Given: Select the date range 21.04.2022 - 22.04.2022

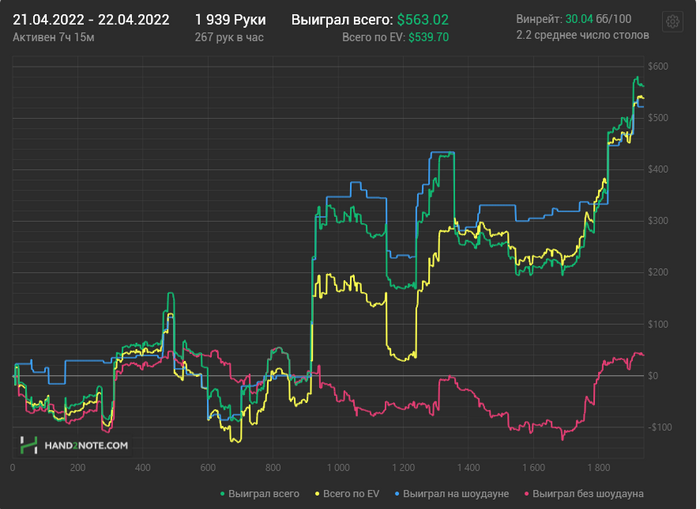Looking at the screenshot, I should tap(91, 19).
